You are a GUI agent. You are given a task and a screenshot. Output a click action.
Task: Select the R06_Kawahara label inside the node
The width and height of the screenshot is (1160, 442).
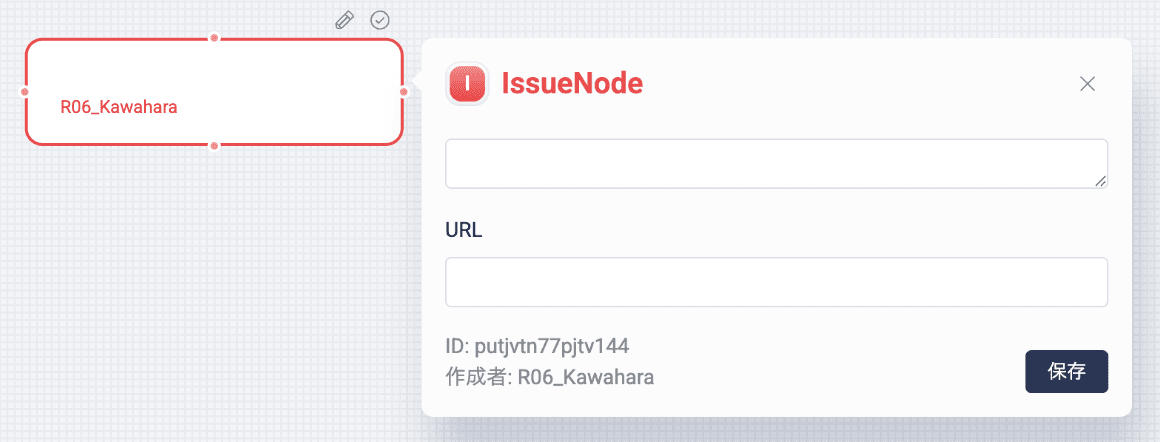pos(119,107)
